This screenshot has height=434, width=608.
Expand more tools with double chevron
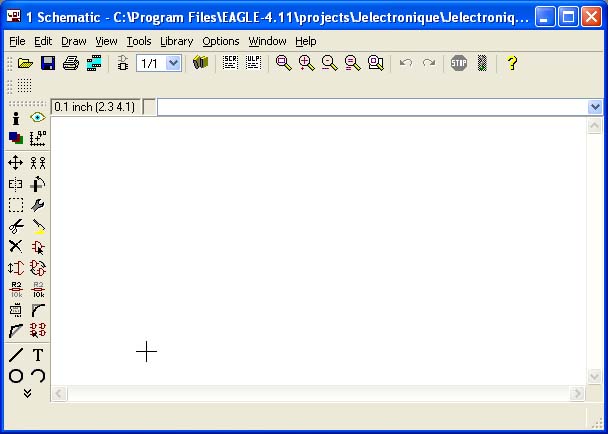[27, 394]
